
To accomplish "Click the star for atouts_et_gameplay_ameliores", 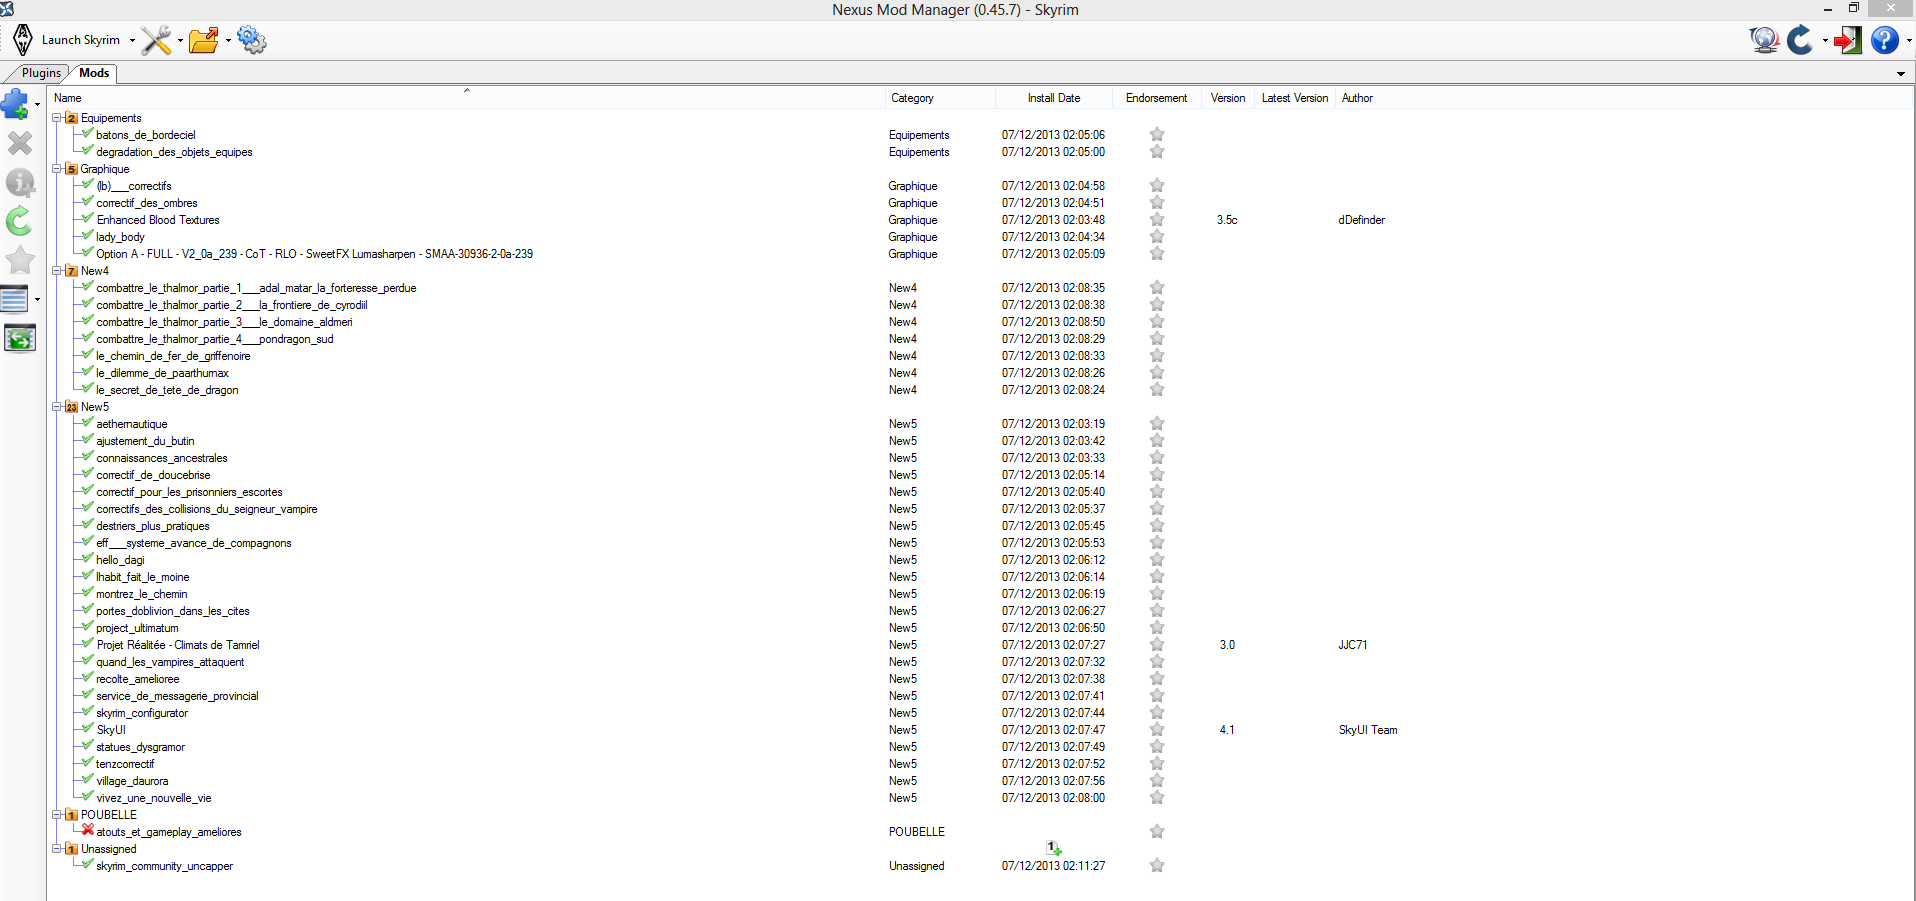I will point(1157,832).
